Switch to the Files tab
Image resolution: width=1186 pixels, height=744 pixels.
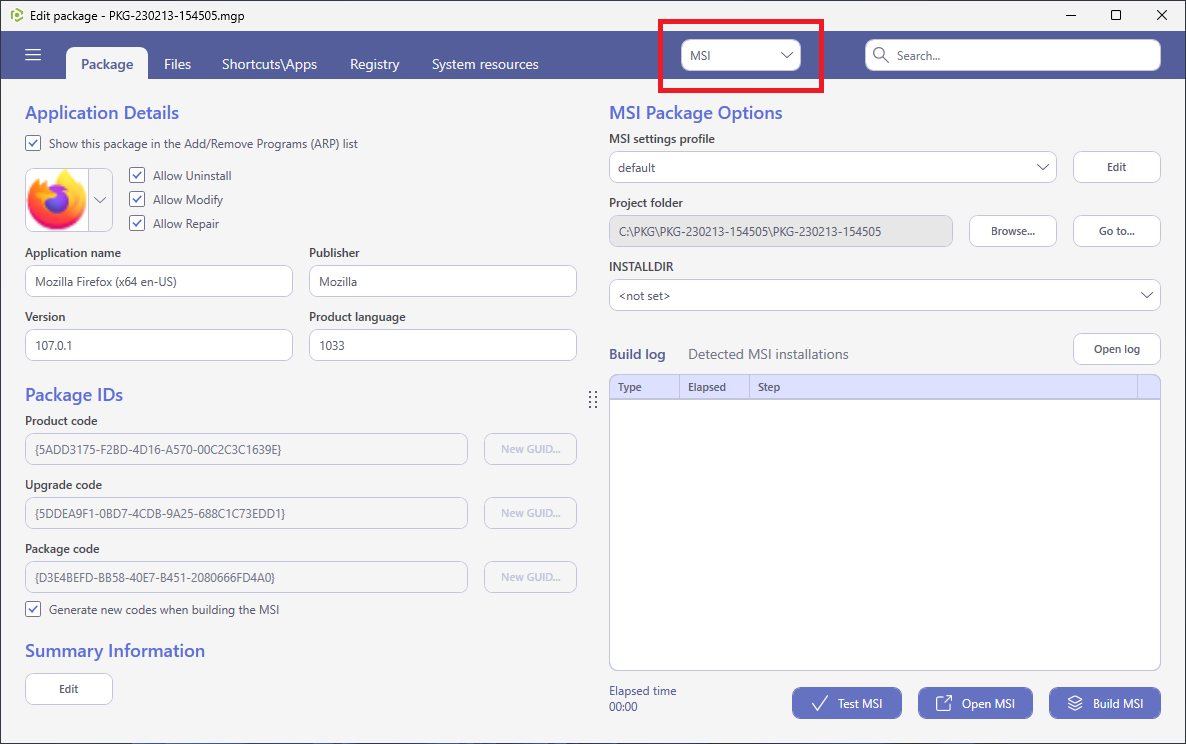click(178, 64)
